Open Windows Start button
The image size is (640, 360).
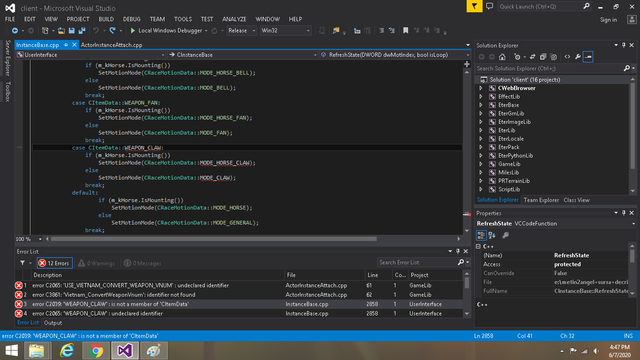(x=11, y=351)
